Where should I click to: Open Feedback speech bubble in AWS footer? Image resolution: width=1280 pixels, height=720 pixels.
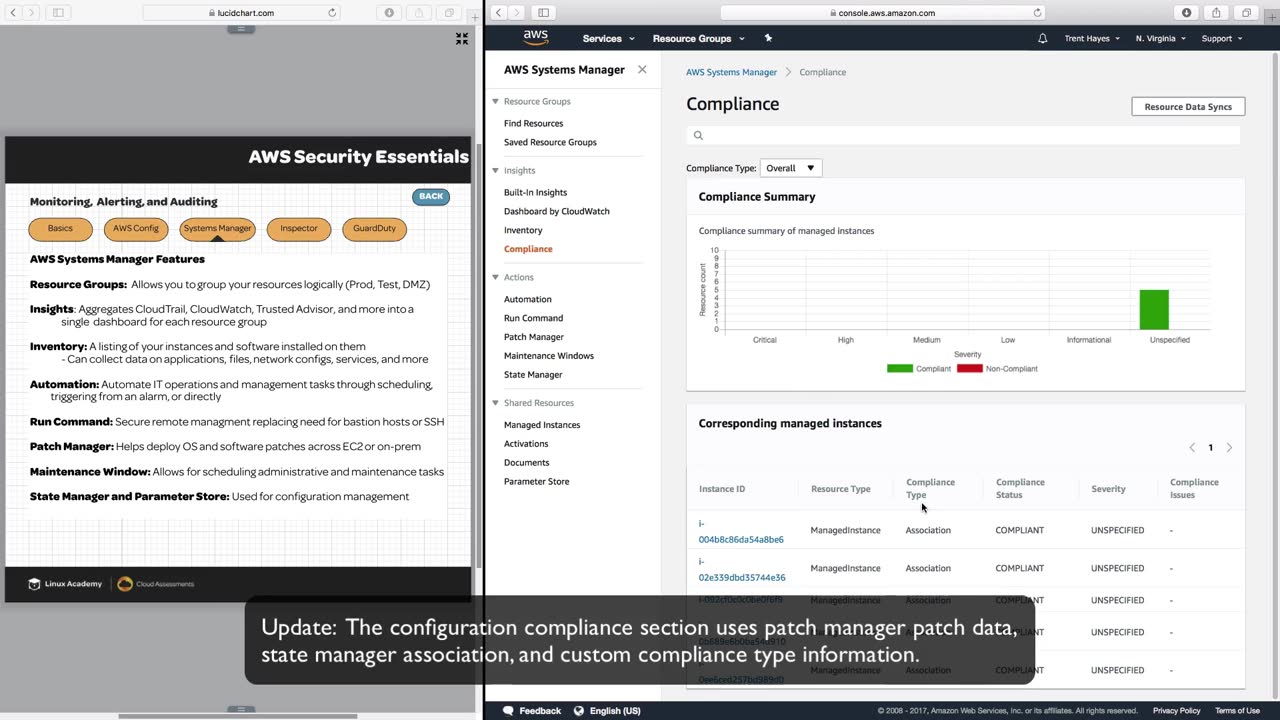508,711
